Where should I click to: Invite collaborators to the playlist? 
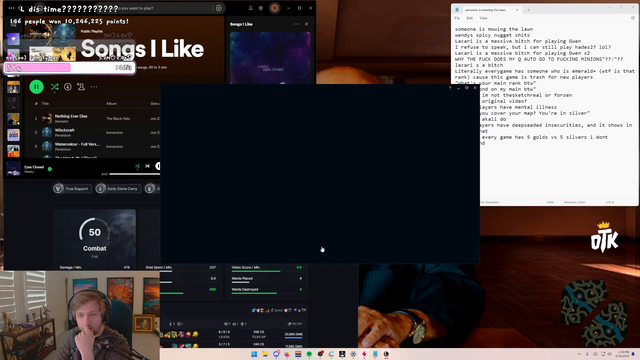point(81,87)
